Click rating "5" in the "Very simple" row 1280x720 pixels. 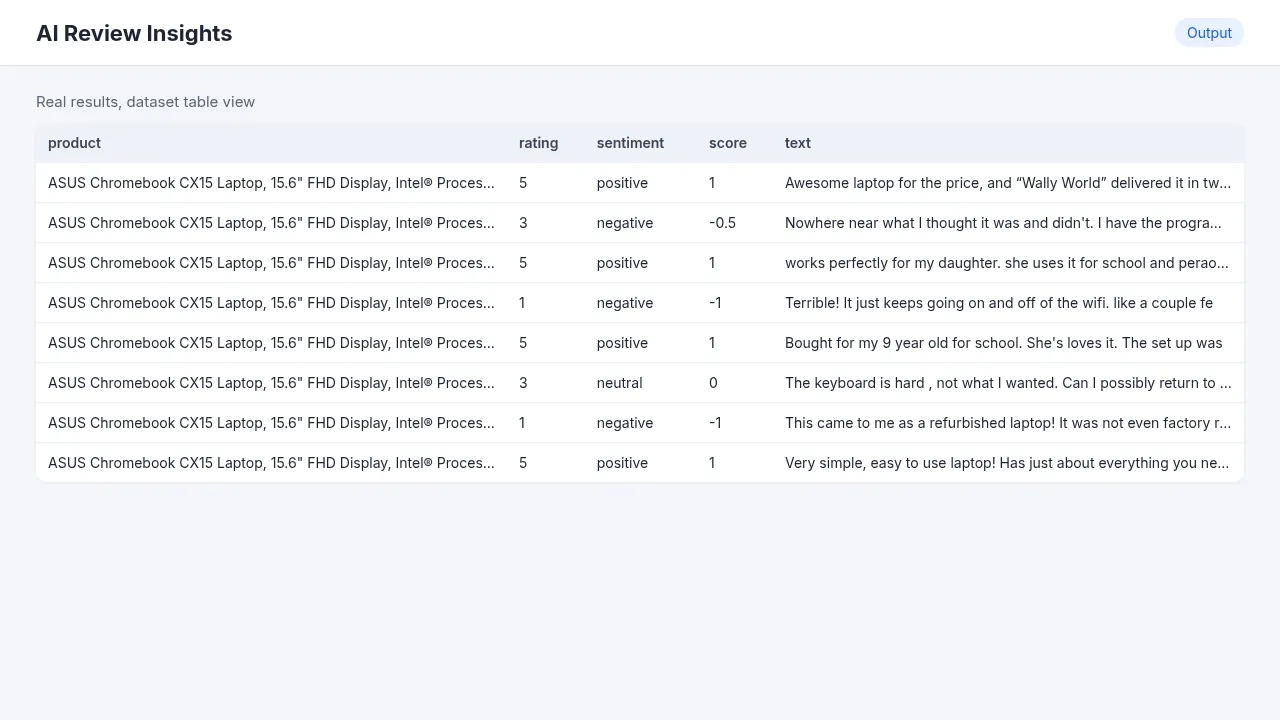click(523, 463)
